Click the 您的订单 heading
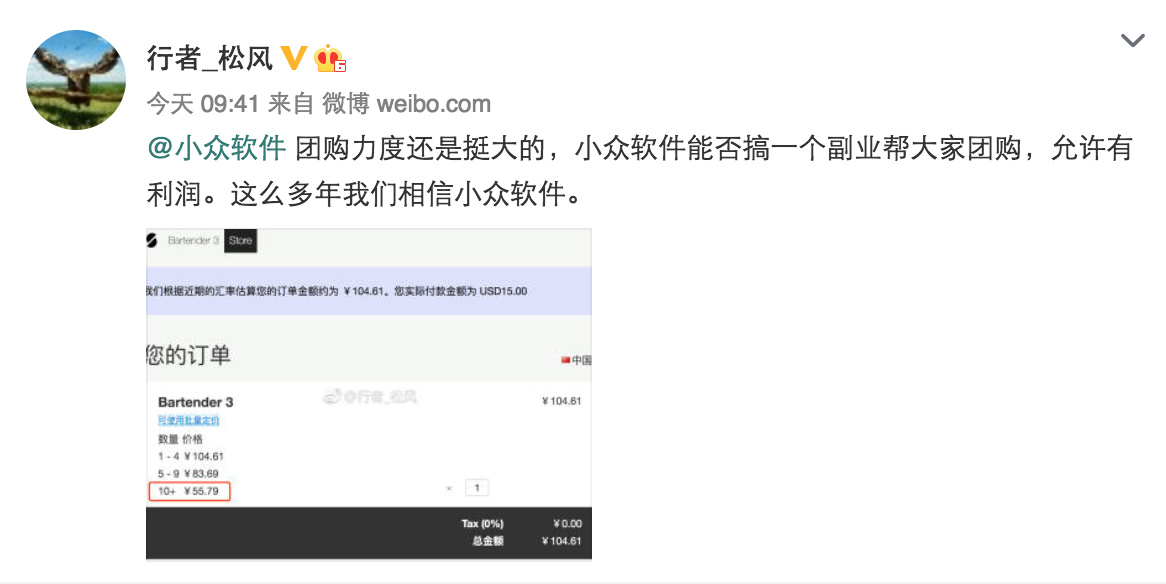 (188, 355)
